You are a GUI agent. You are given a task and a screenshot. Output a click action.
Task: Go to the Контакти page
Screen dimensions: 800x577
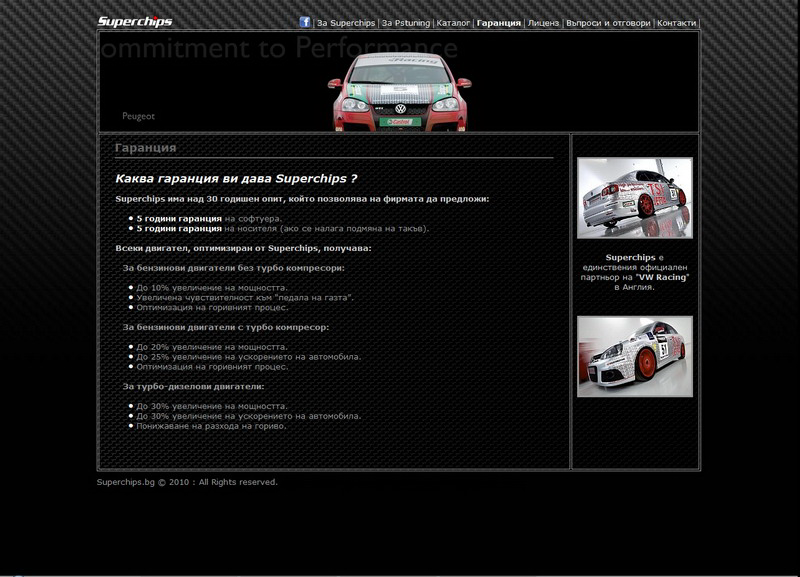point(677,23)
